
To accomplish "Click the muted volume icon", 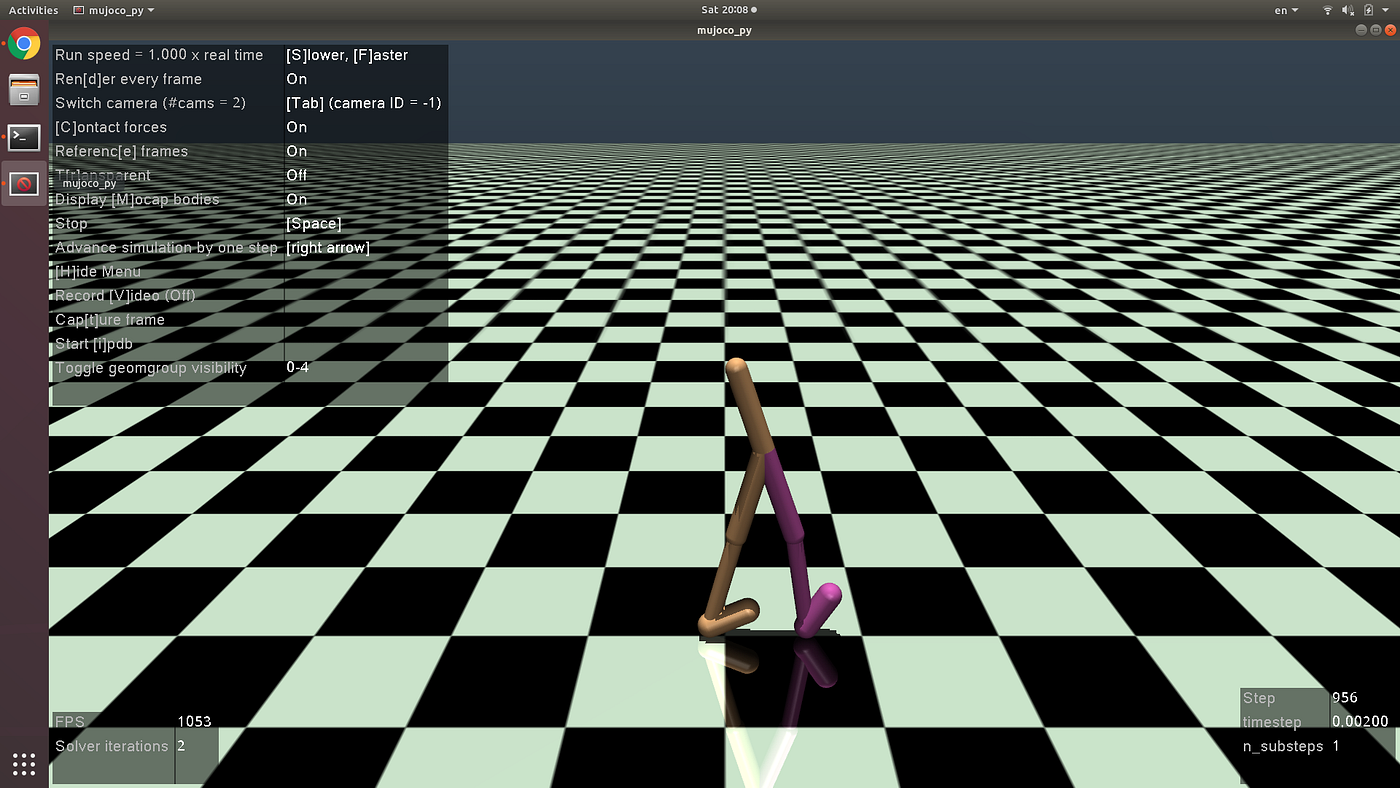I will tap(1348, 10).
